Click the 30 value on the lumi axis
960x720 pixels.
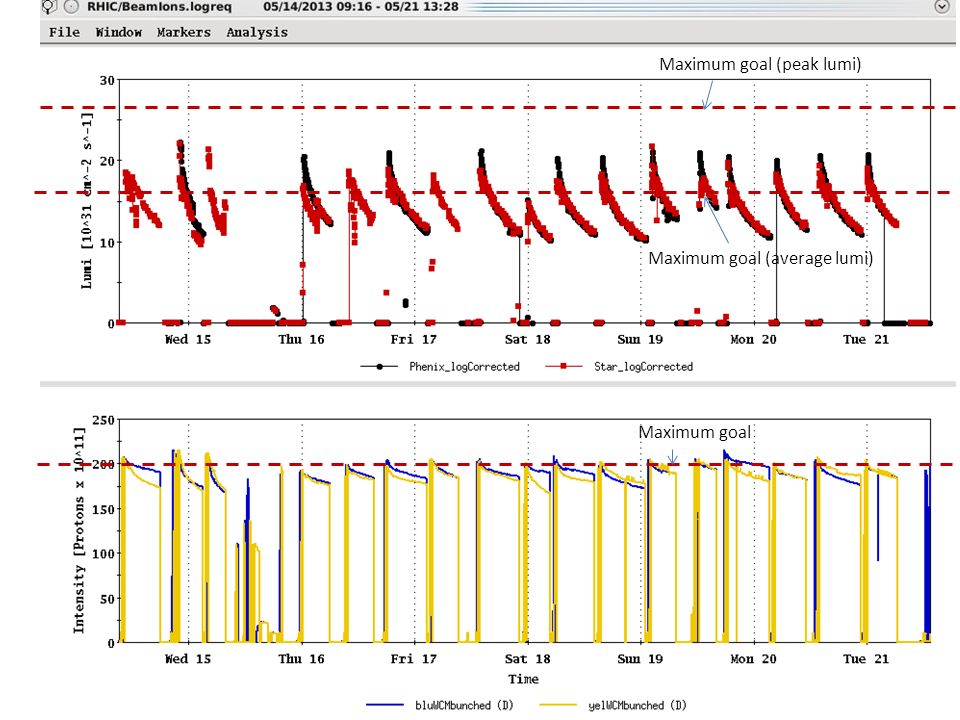107,80
